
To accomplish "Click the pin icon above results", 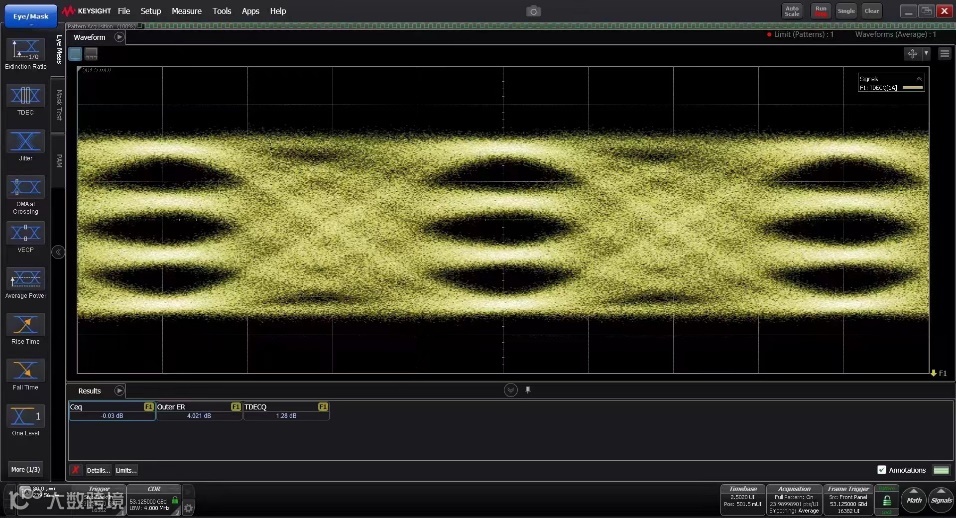I will tap(528, 390).
